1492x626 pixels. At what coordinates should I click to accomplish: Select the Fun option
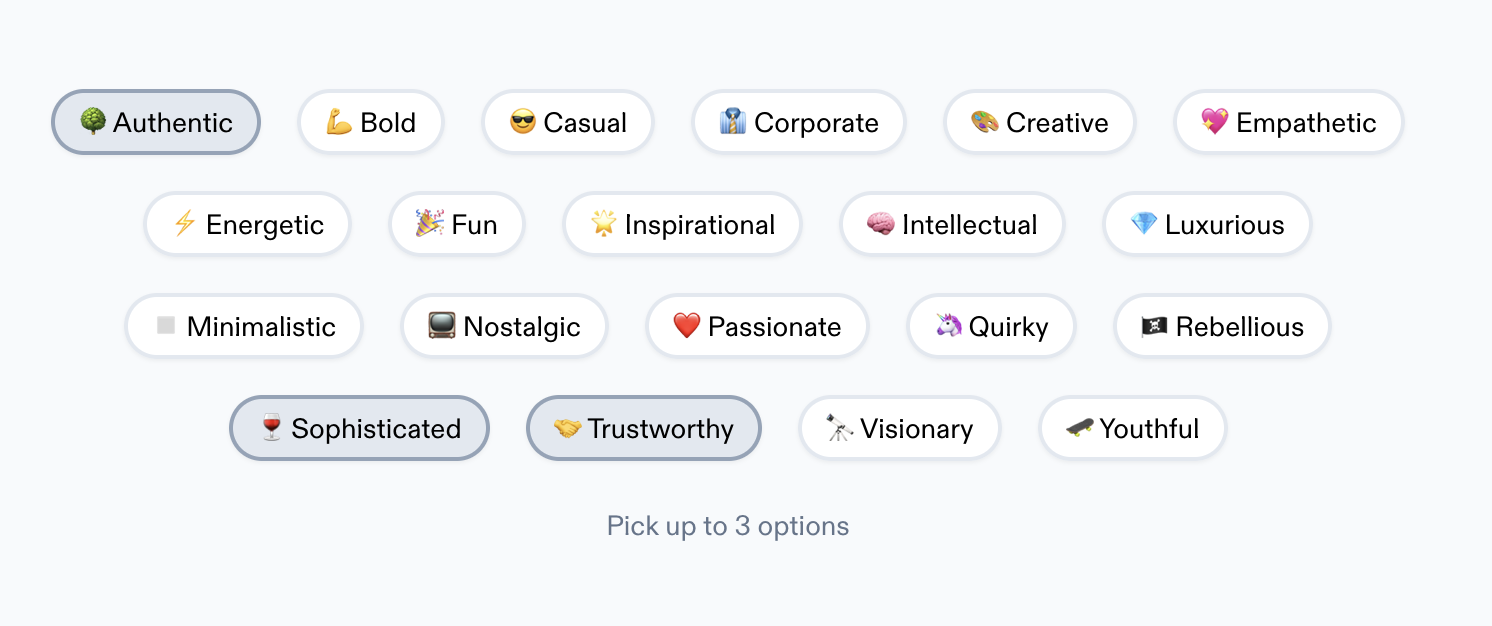457,224
